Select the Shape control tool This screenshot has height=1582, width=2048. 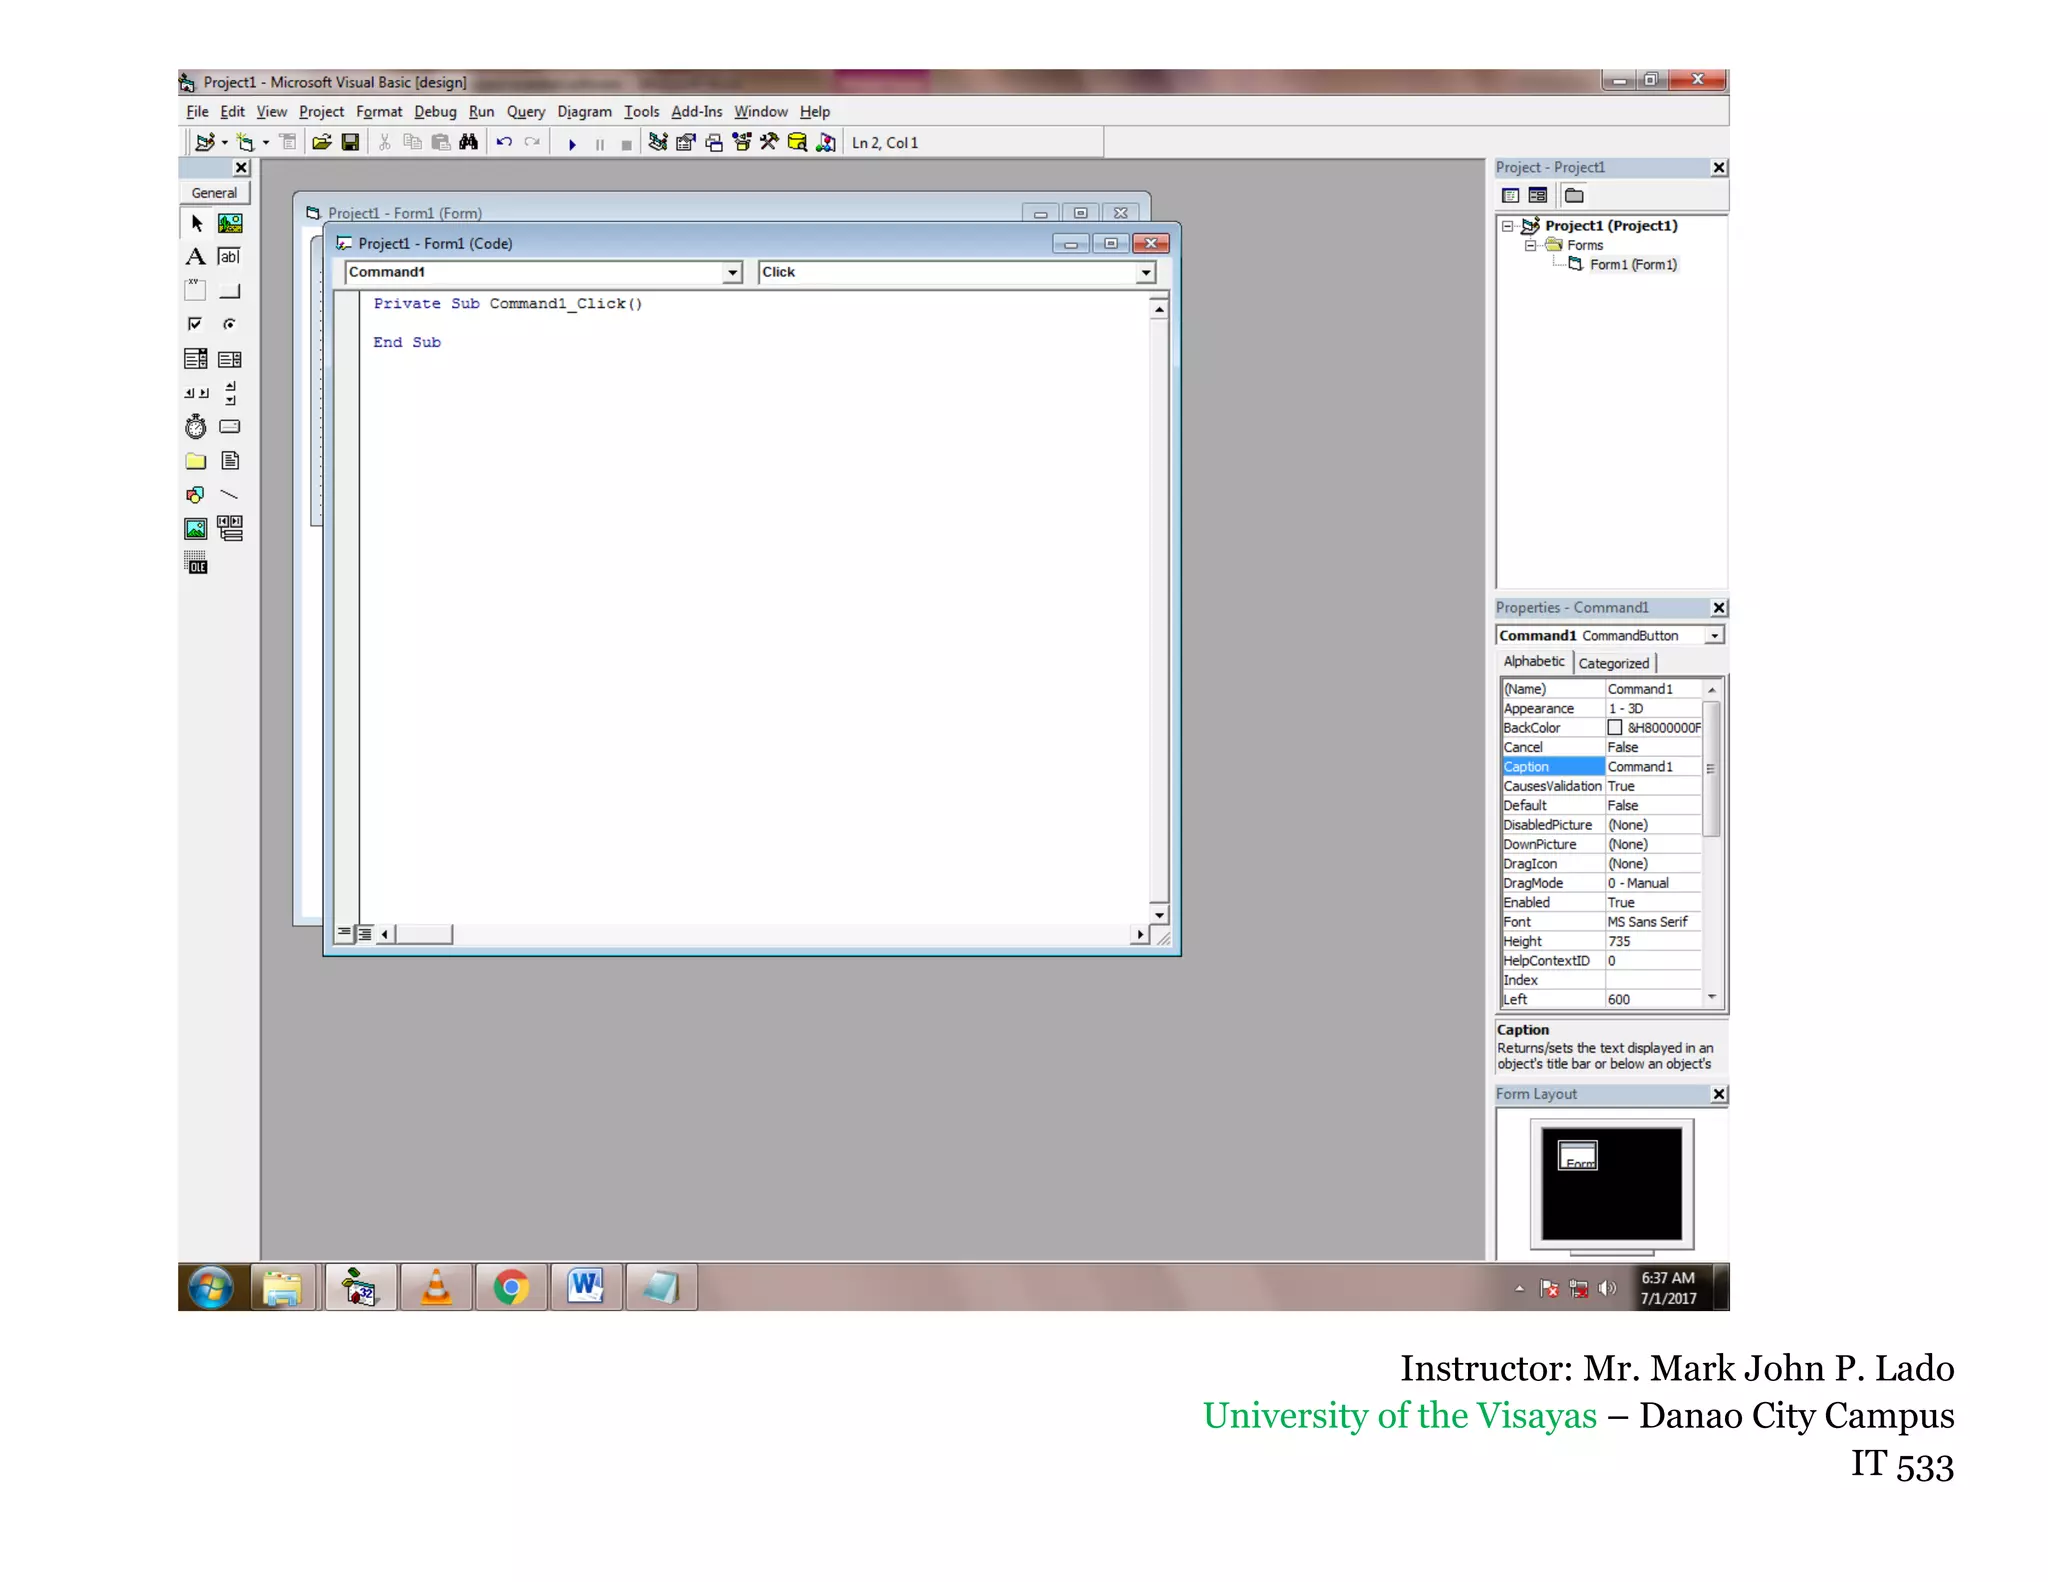(196, 495)
